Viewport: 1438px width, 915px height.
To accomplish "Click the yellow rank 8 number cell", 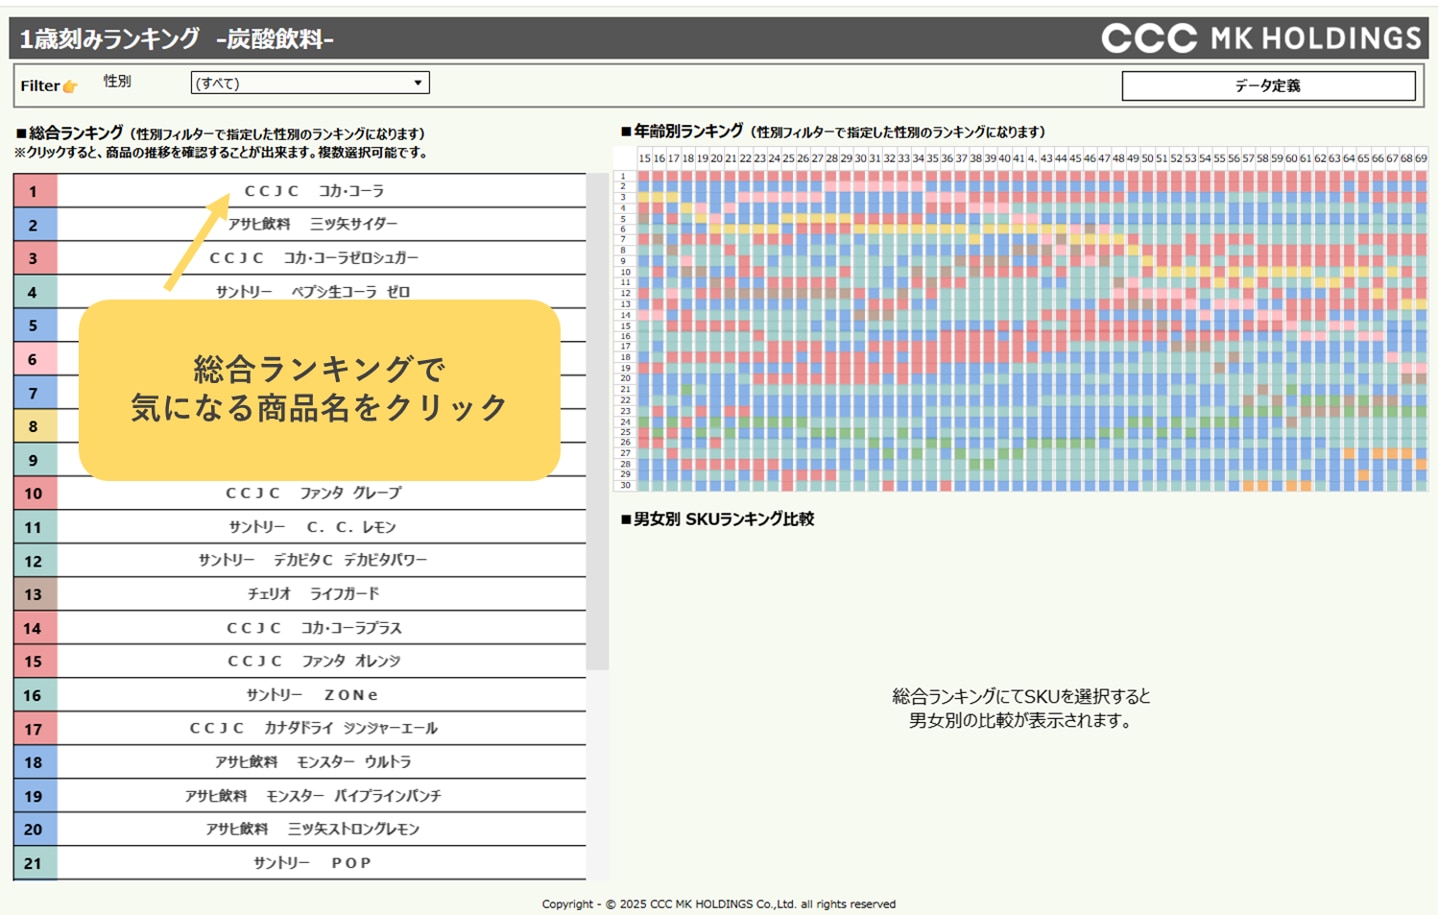I will [35, 426].
